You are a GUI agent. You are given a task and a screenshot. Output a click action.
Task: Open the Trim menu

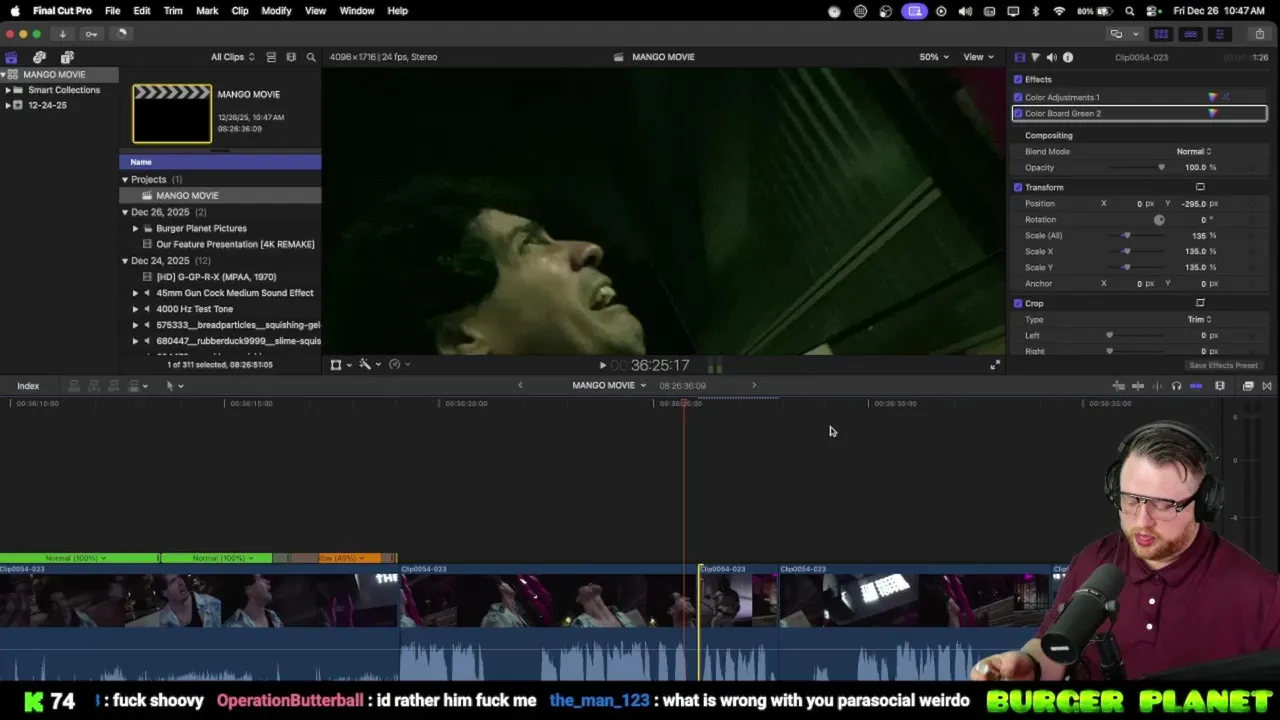pos(173,11)
